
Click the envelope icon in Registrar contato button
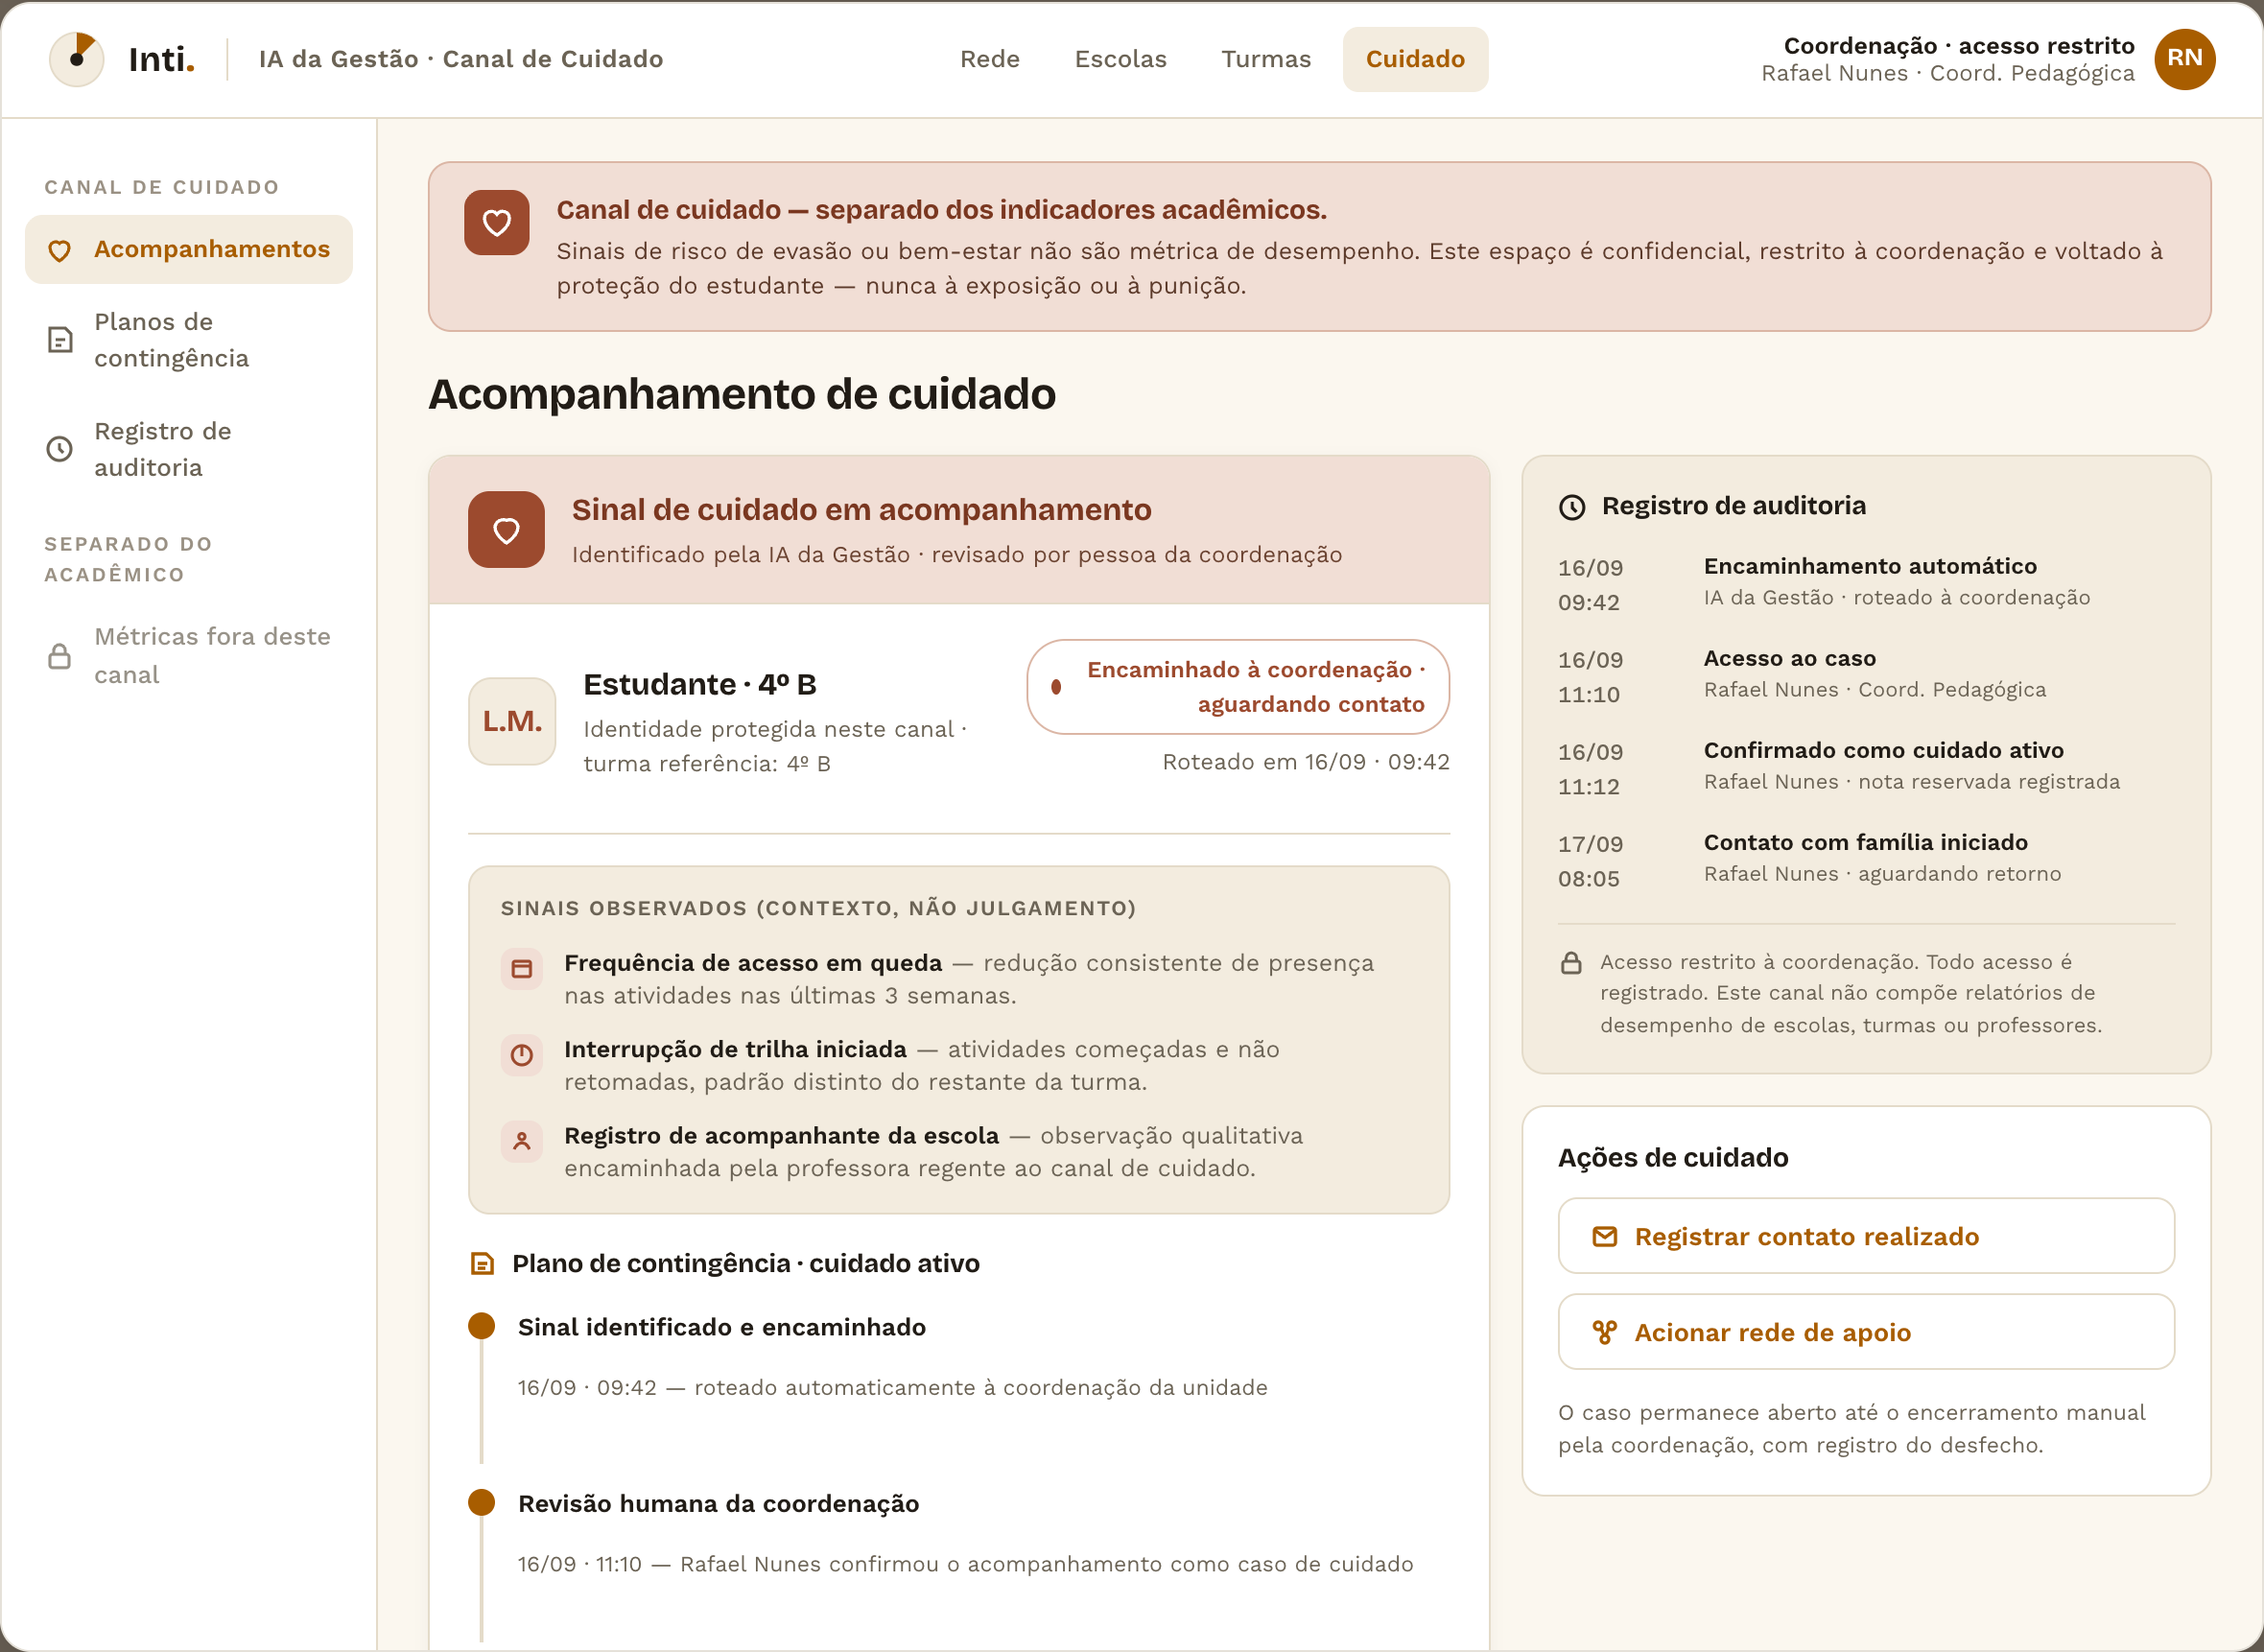[1604, 1237]
